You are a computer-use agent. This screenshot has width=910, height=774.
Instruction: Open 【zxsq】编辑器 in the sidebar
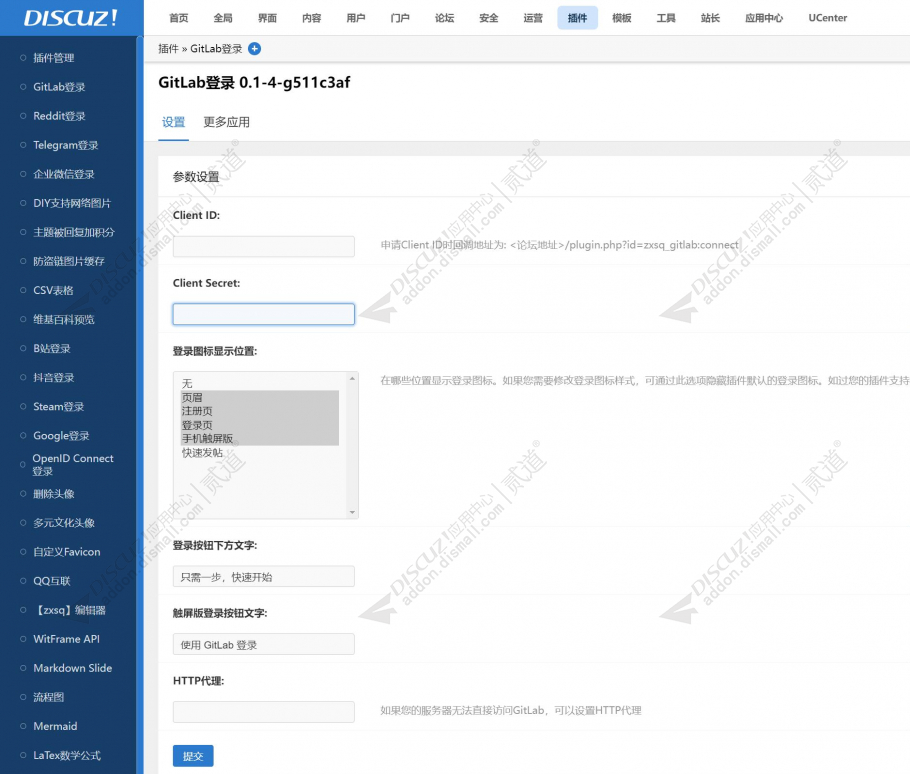tap(70, 610)
